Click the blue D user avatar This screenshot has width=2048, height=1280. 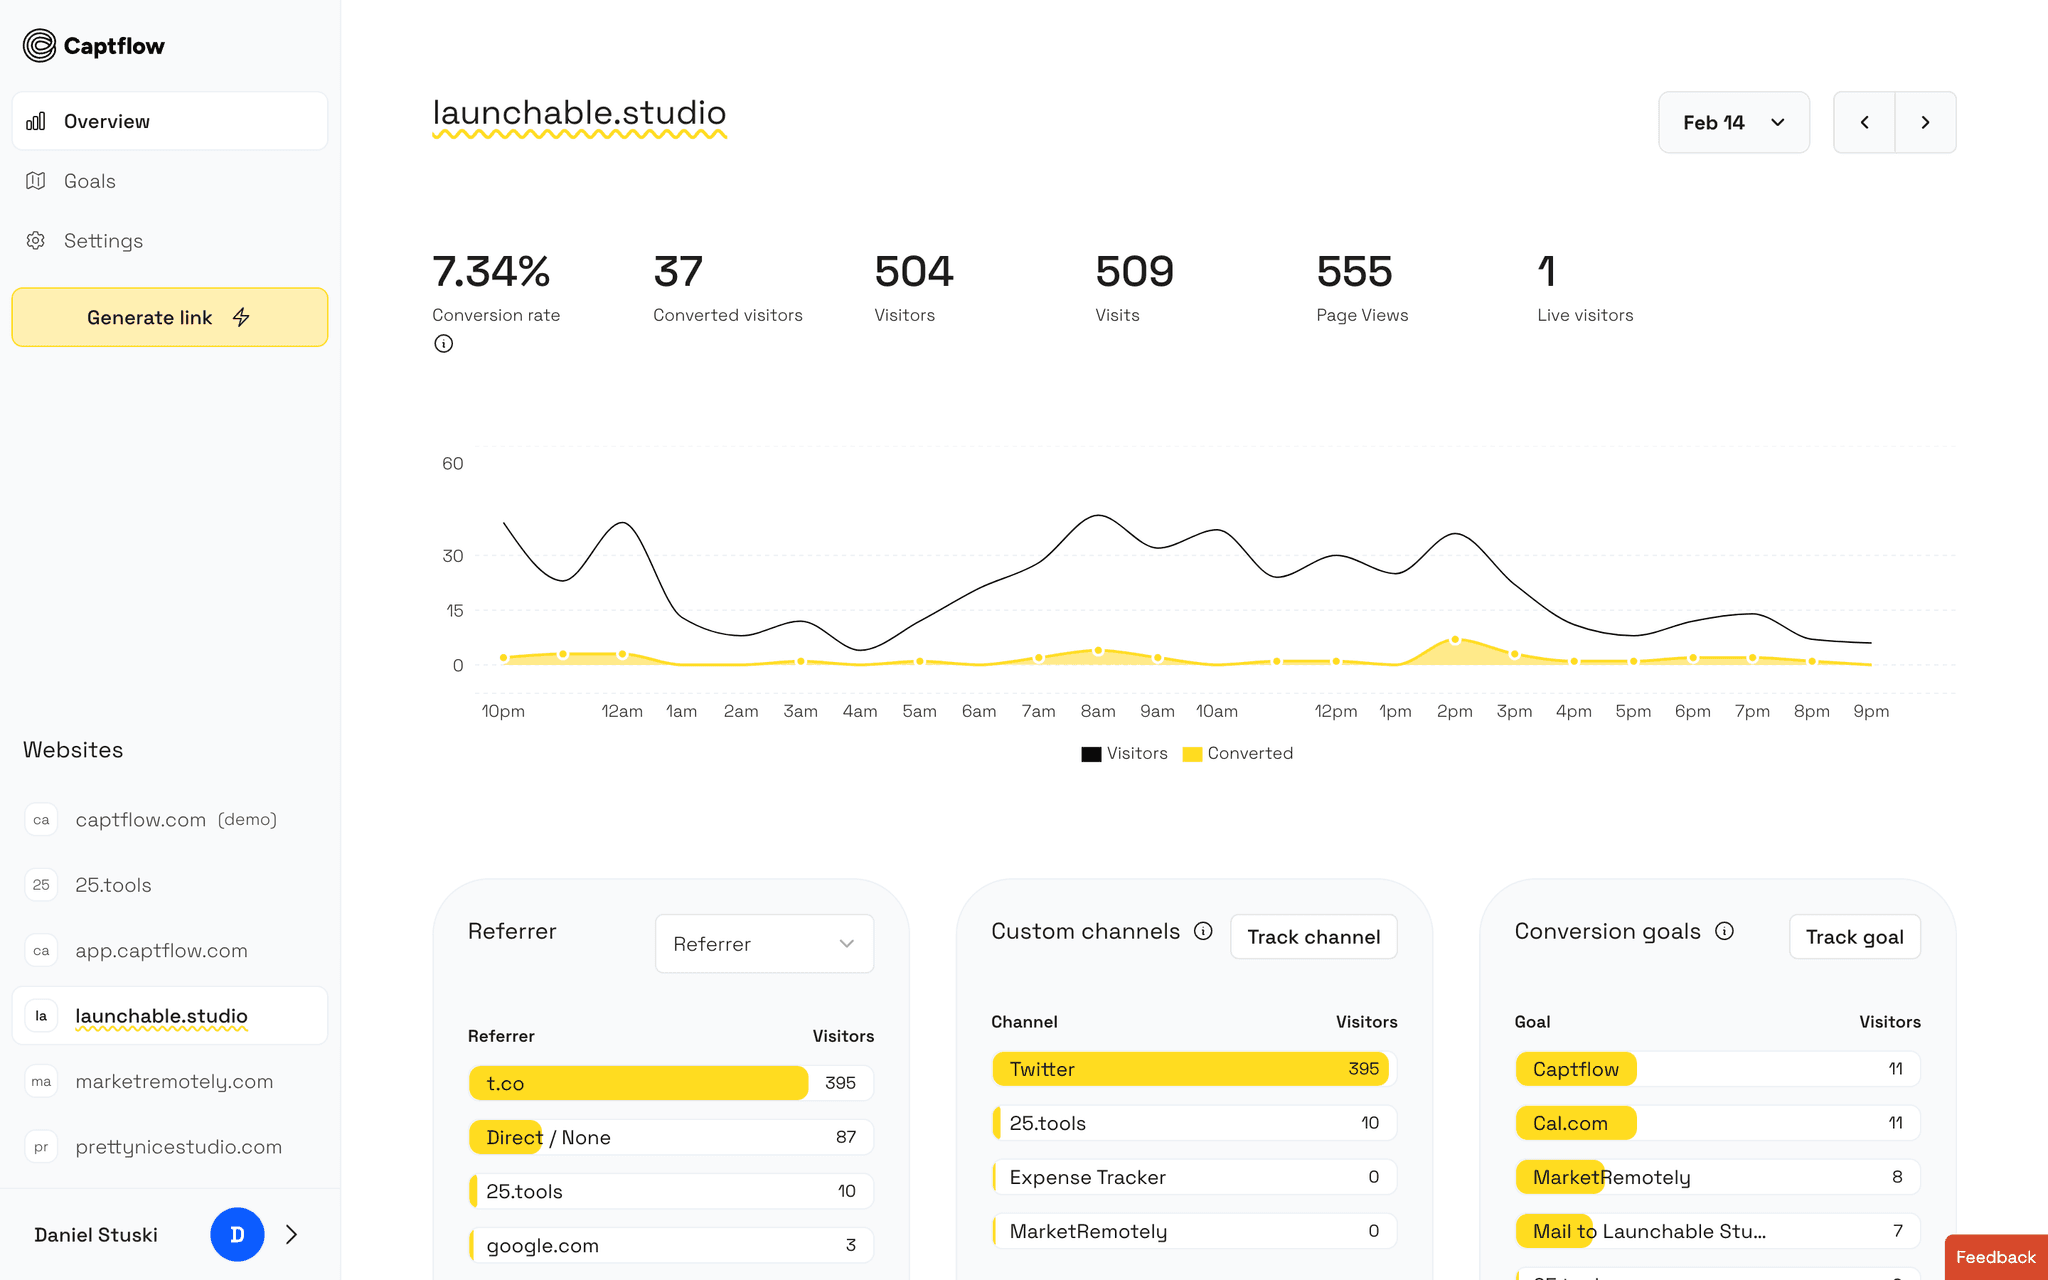237,1234
